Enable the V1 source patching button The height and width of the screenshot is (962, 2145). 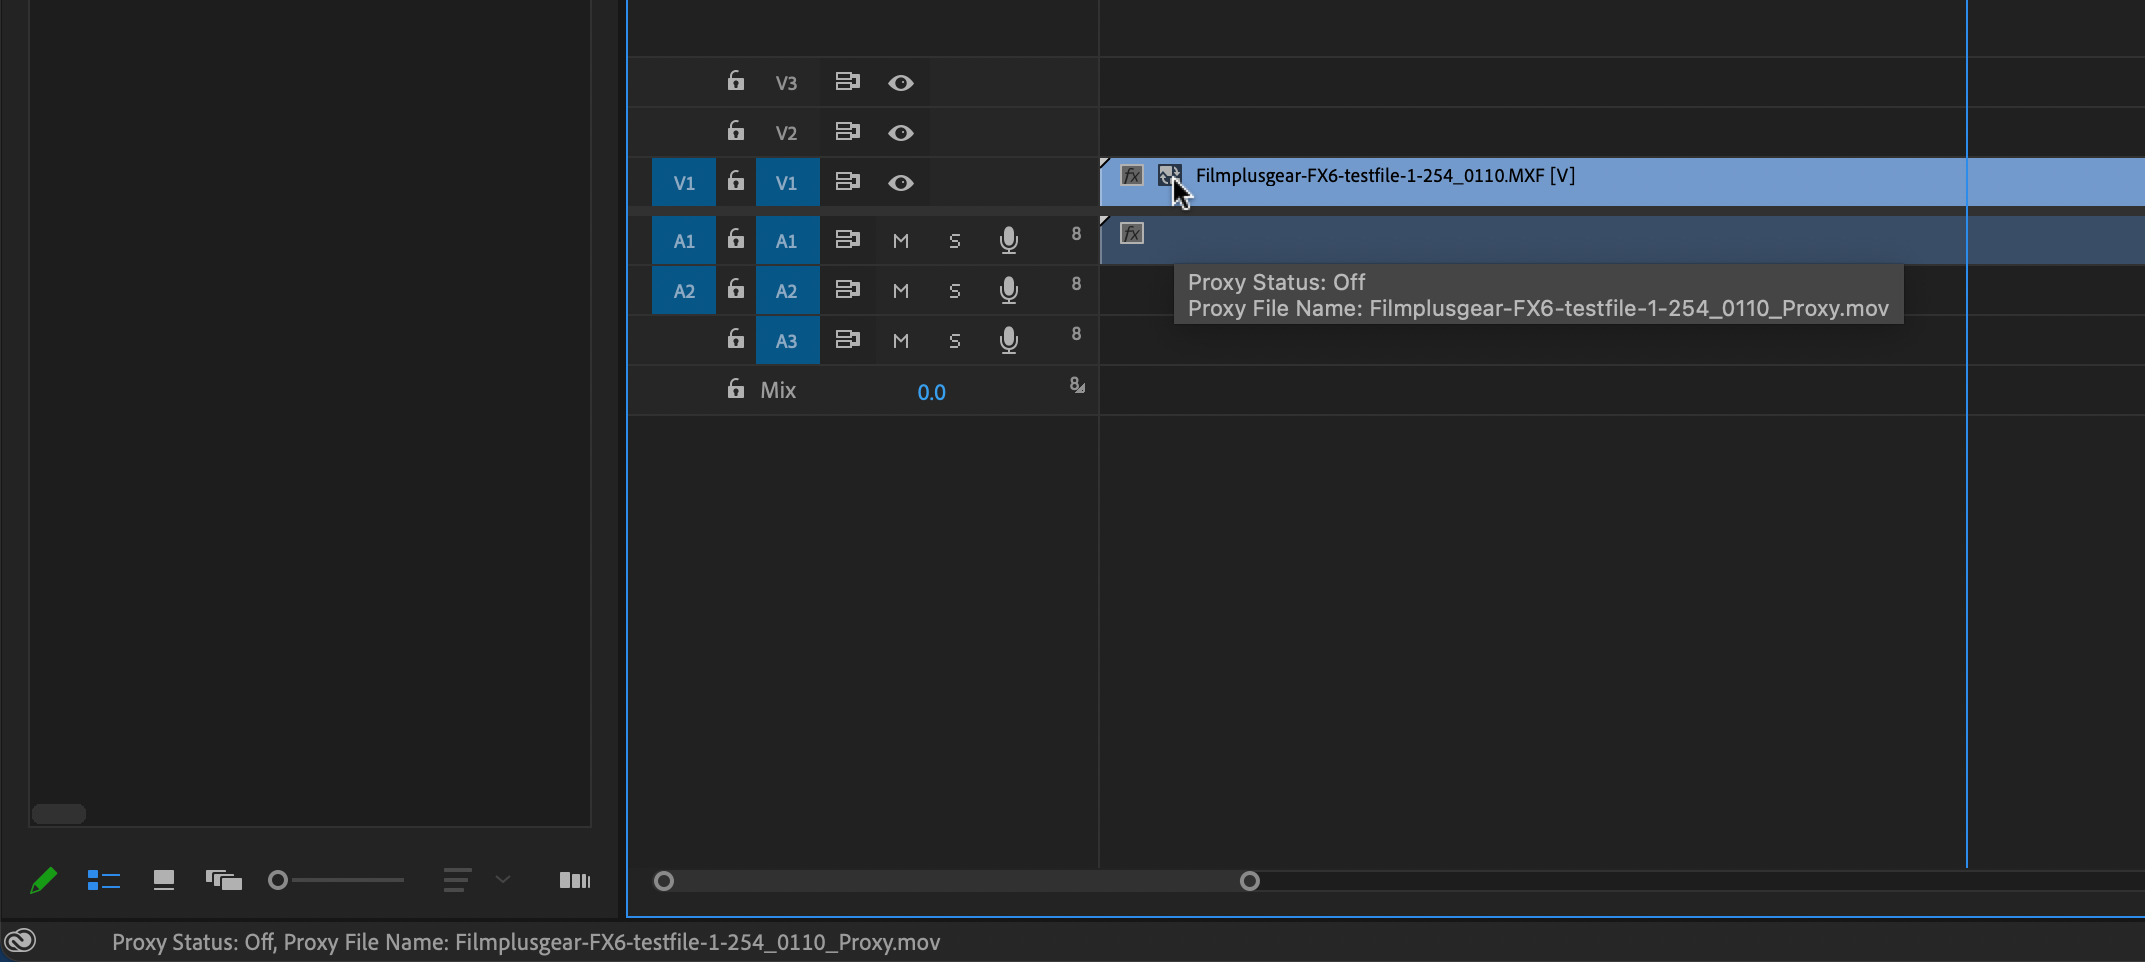(684, 181)
